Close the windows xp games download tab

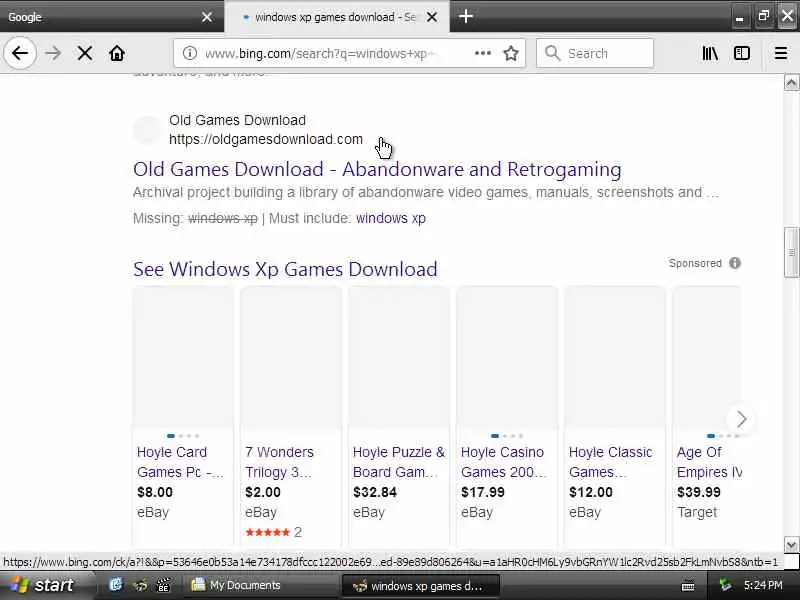point(432,17)
